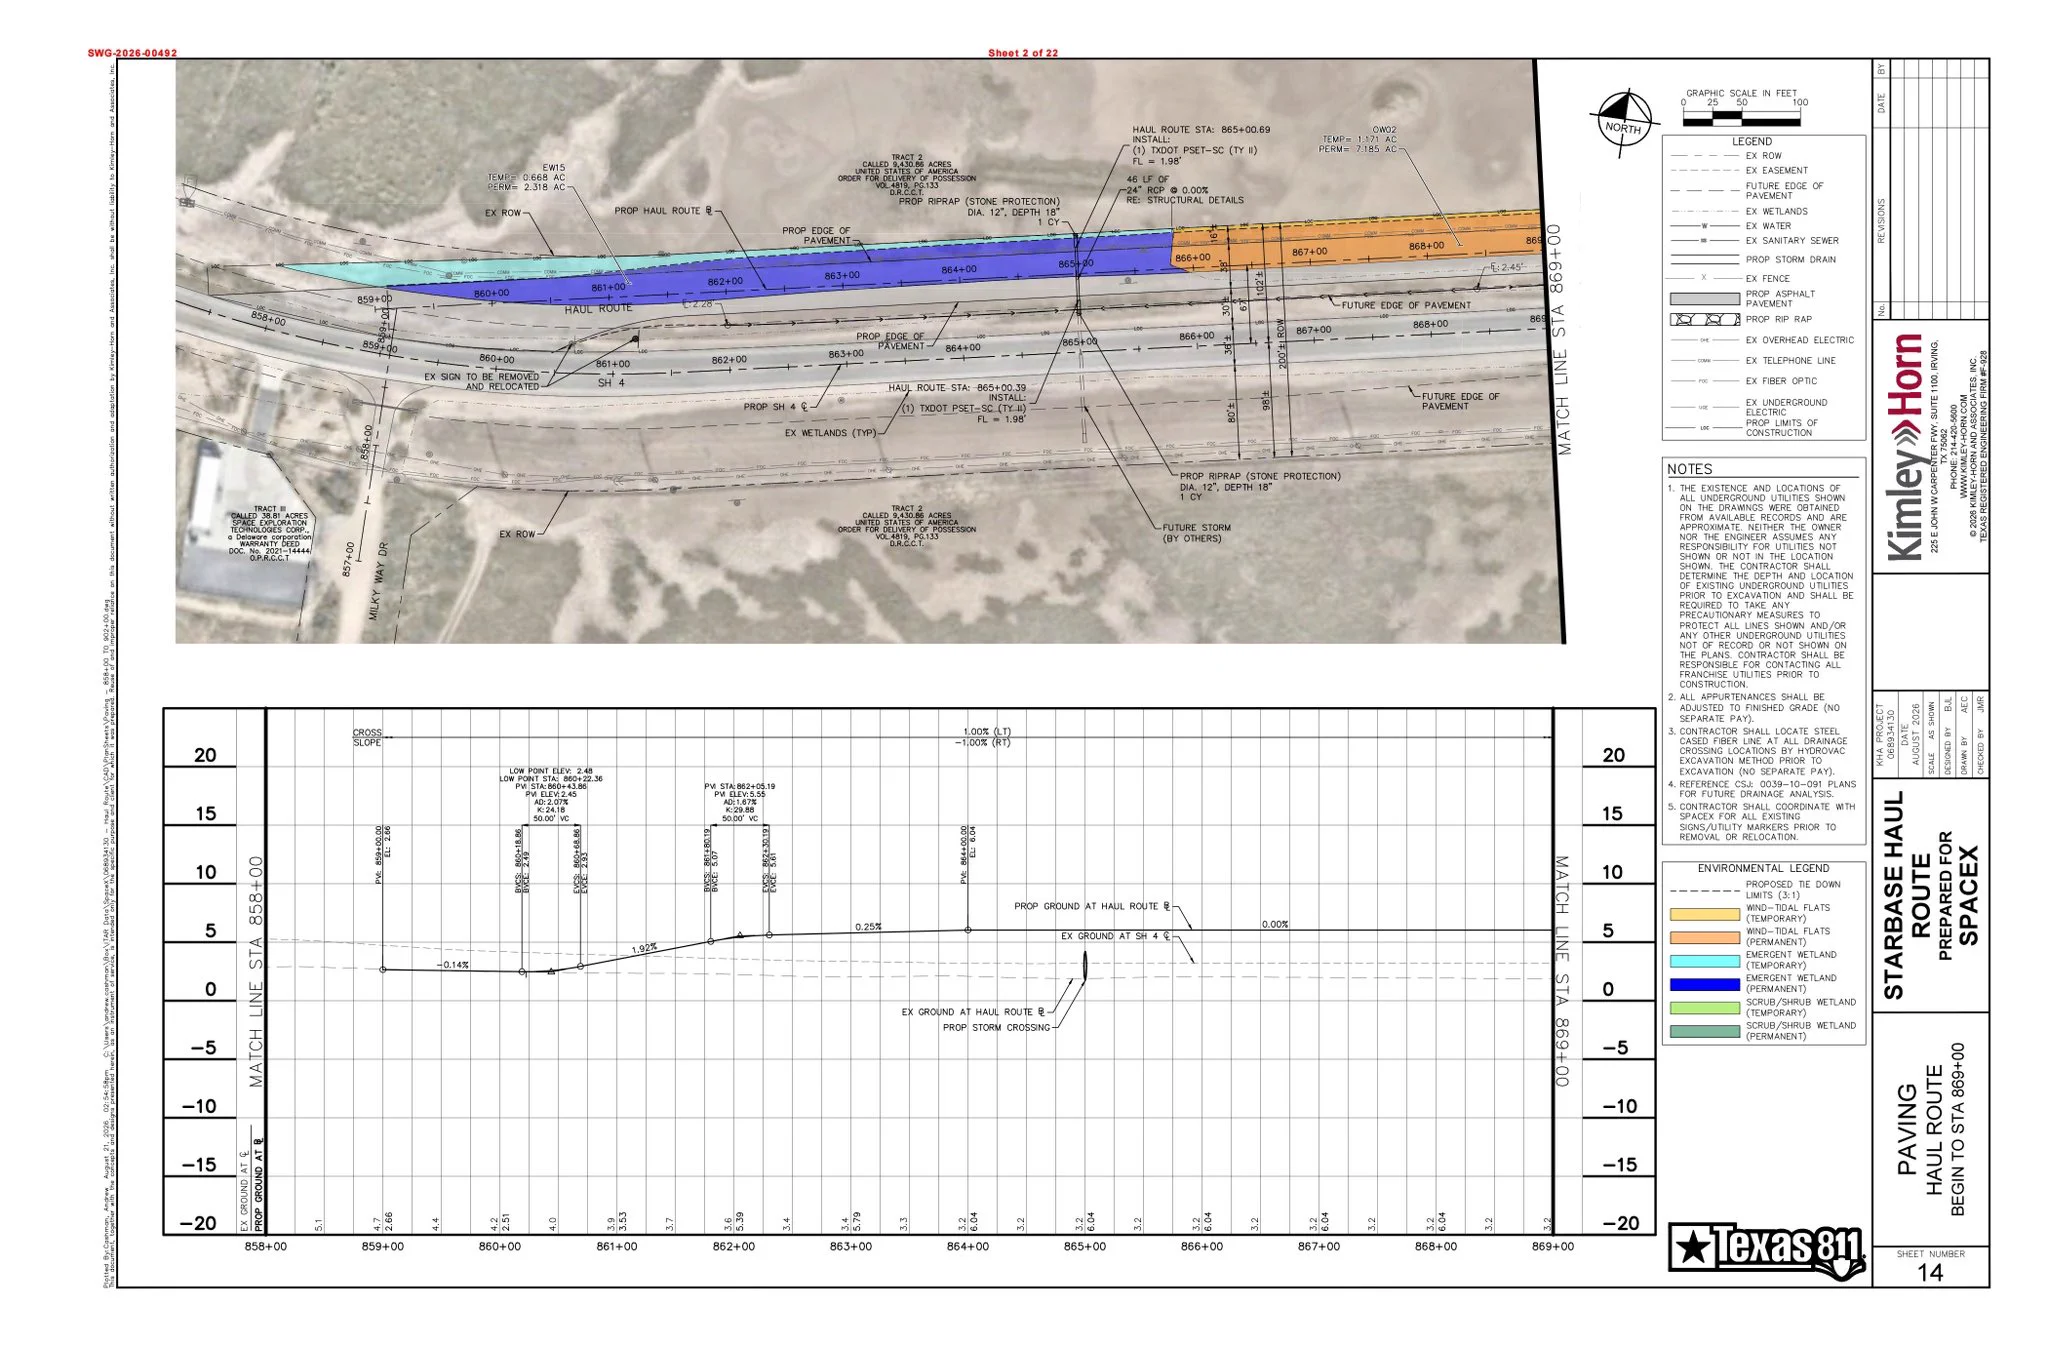
Task: Click the 'TRACT III' SpaceX parcel label
Action: click(x=270, y=534)
